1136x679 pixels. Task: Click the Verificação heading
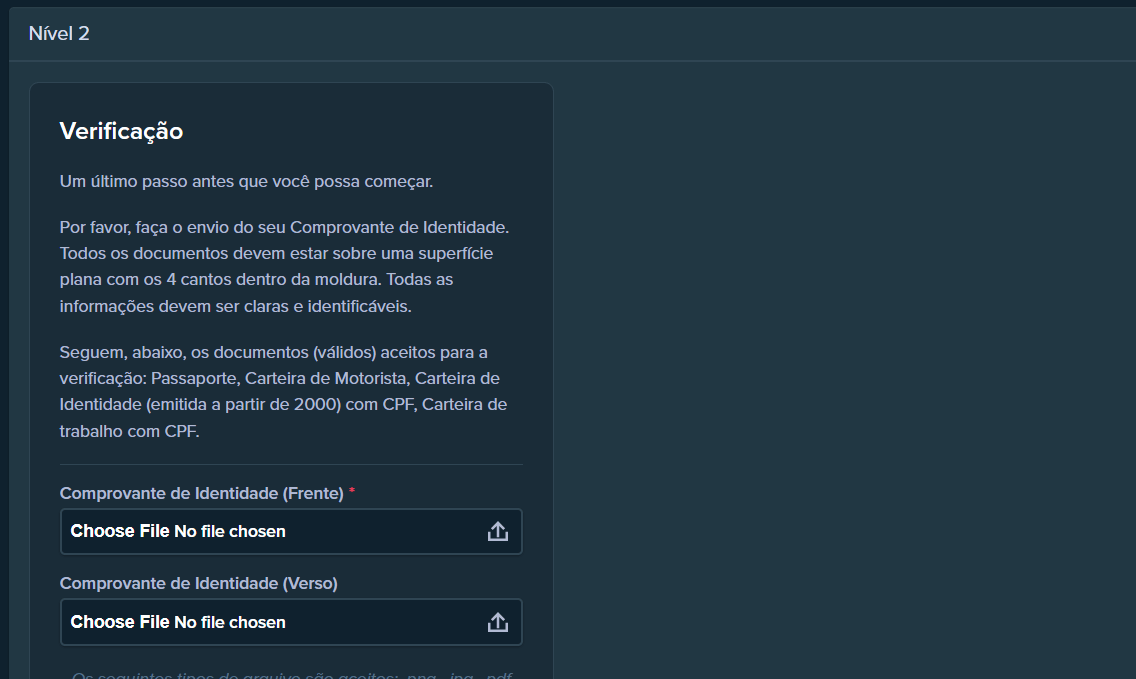121,131
